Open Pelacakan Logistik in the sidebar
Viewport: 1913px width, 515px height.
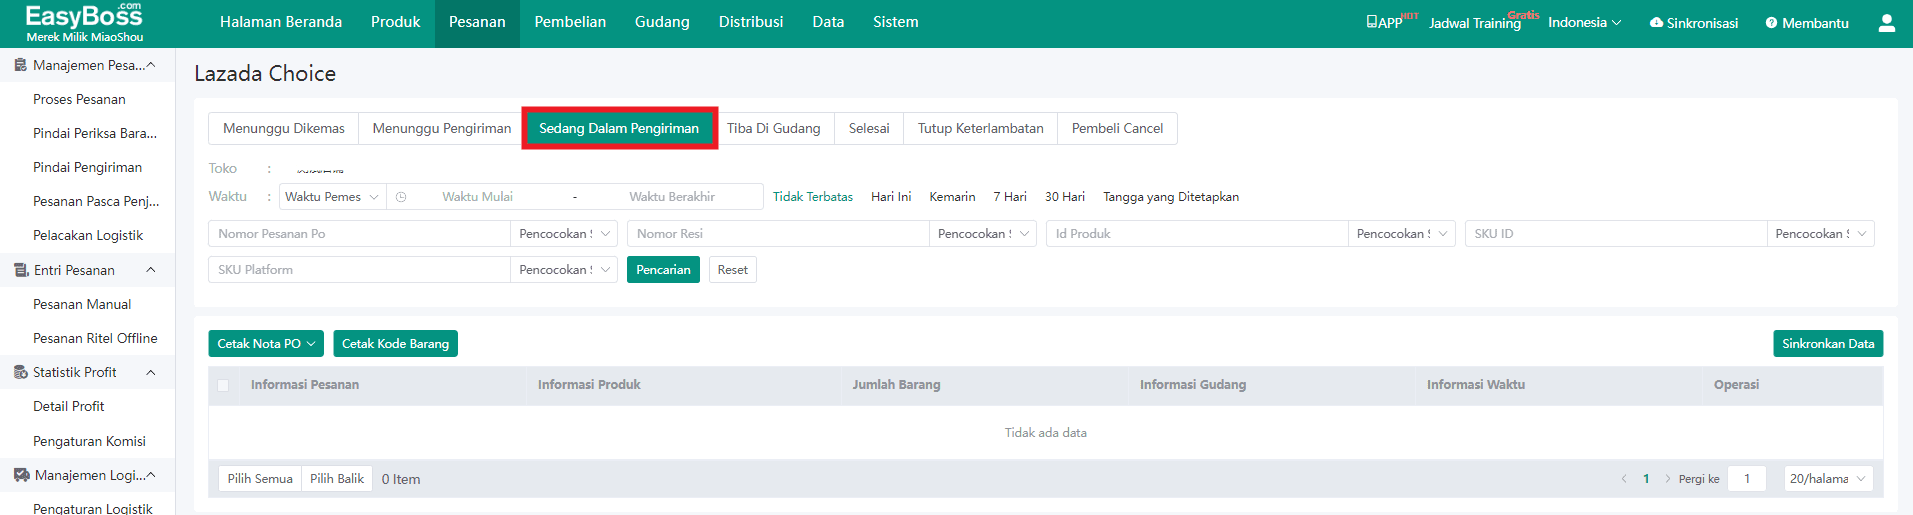coord(88,235)
